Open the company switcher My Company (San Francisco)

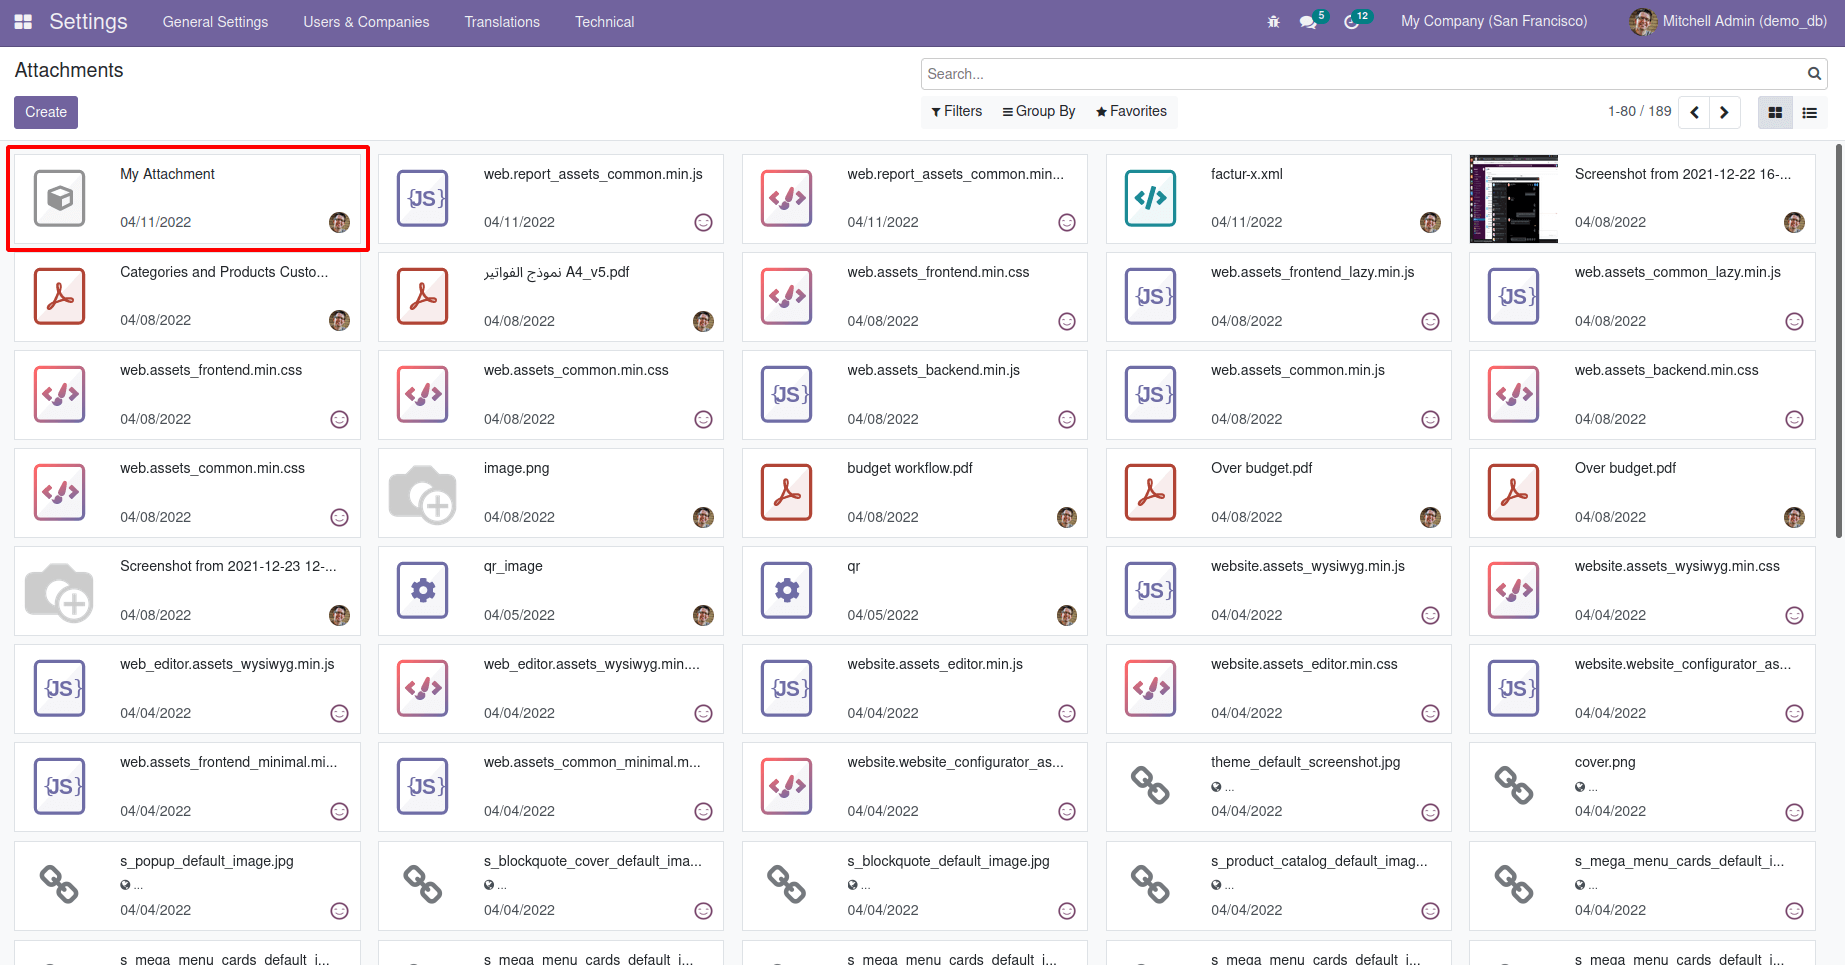1494,21
